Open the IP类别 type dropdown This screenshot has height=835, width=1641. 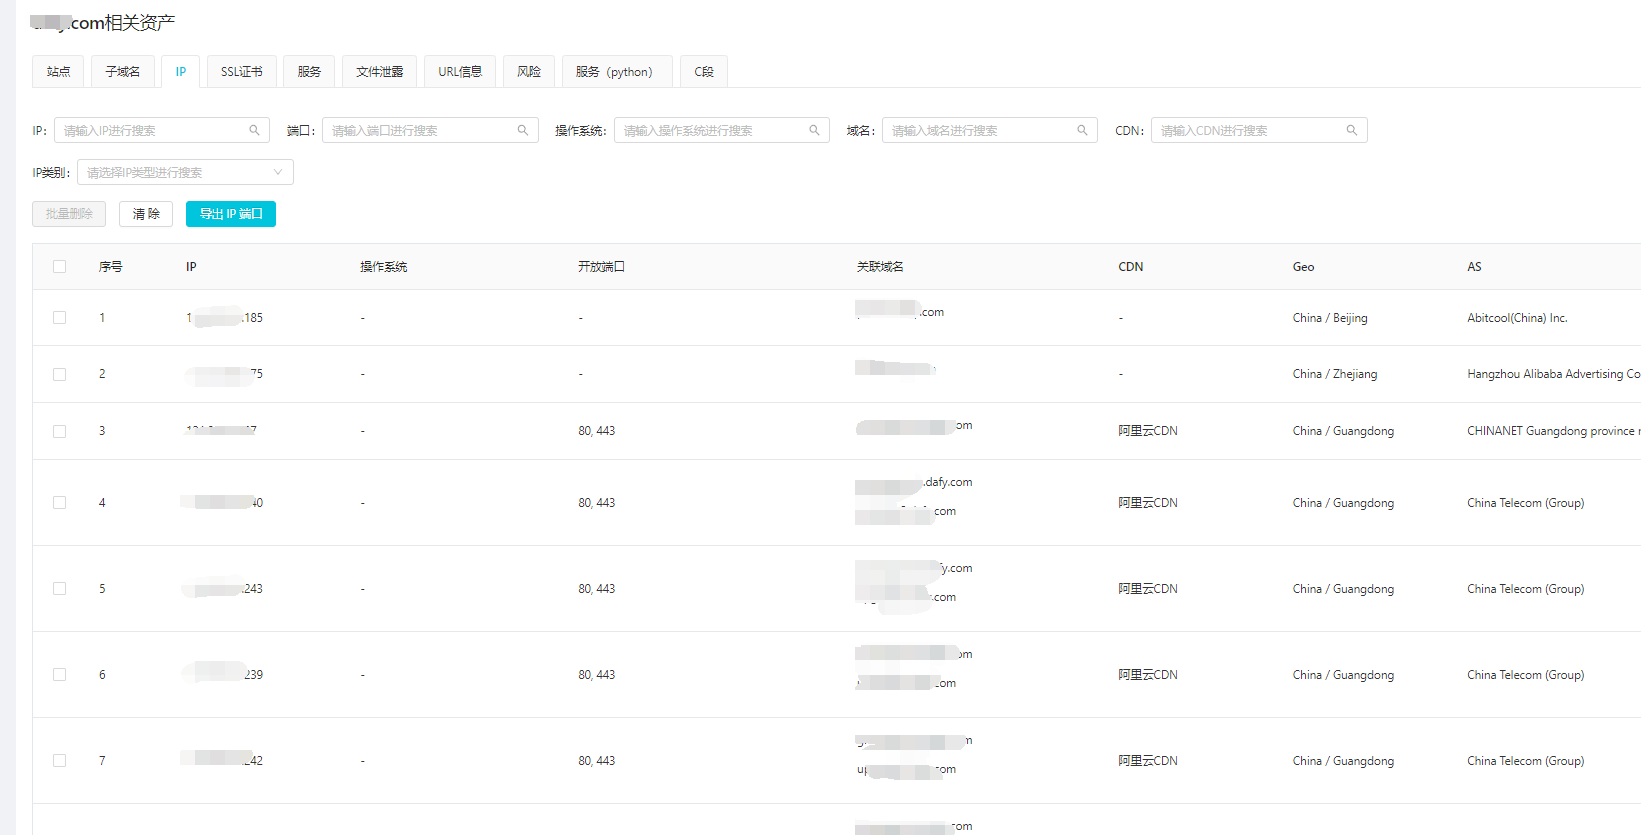(185, 172)
